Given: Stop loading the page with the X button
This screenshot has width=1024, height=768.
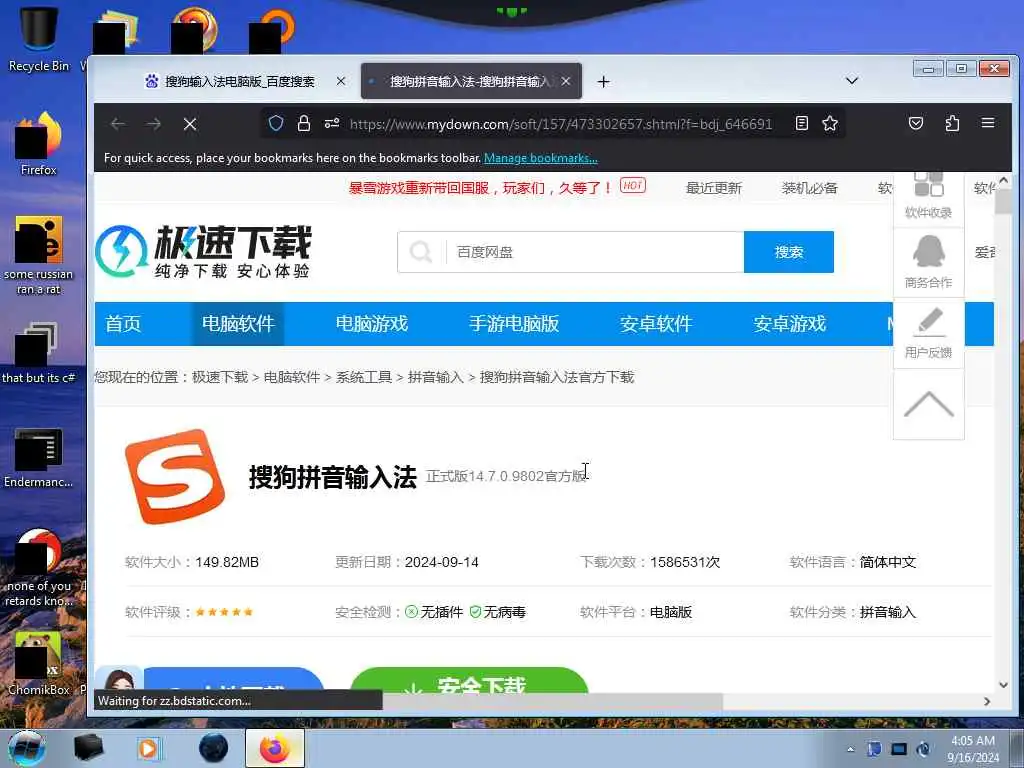Looking at the screenshot, I should (x=190, y=124).
